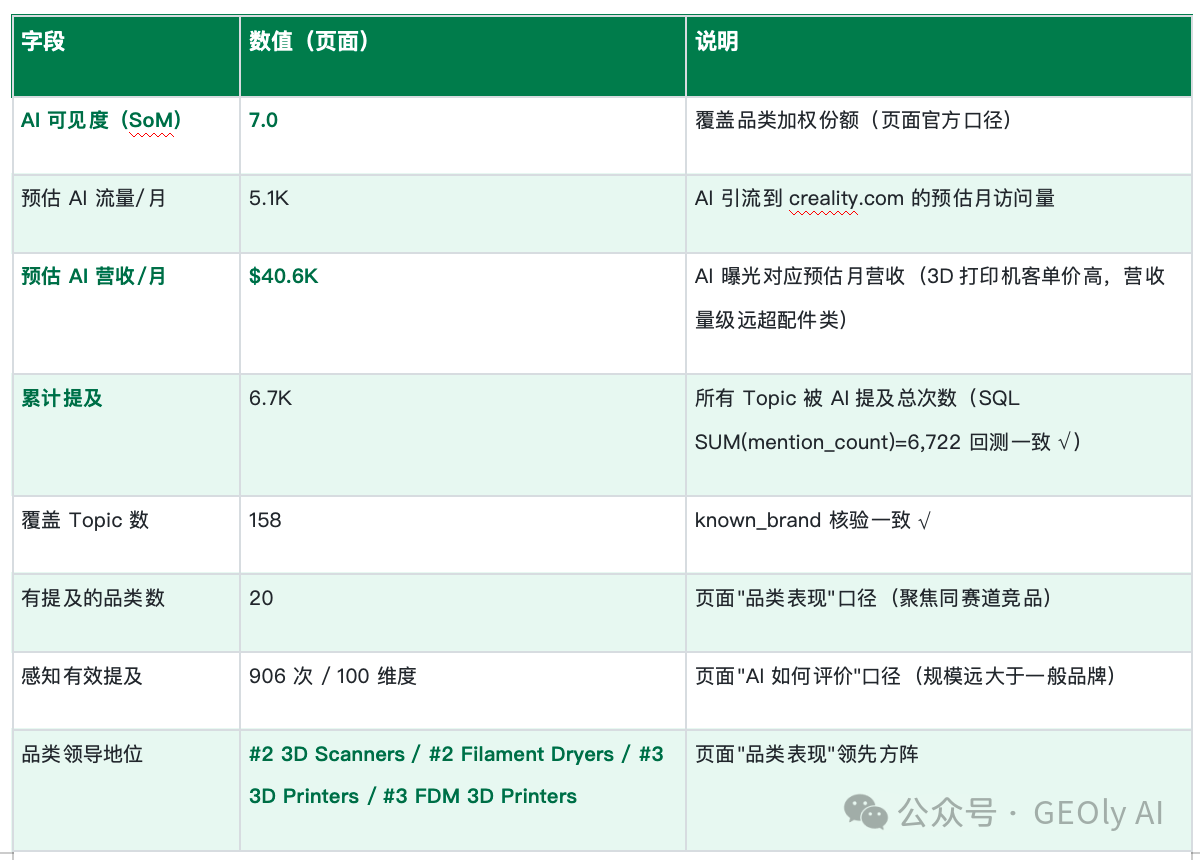Screen dimensions: 1200x860
Task: Select the '感知有效提及' cell
Action: point(126,691)
